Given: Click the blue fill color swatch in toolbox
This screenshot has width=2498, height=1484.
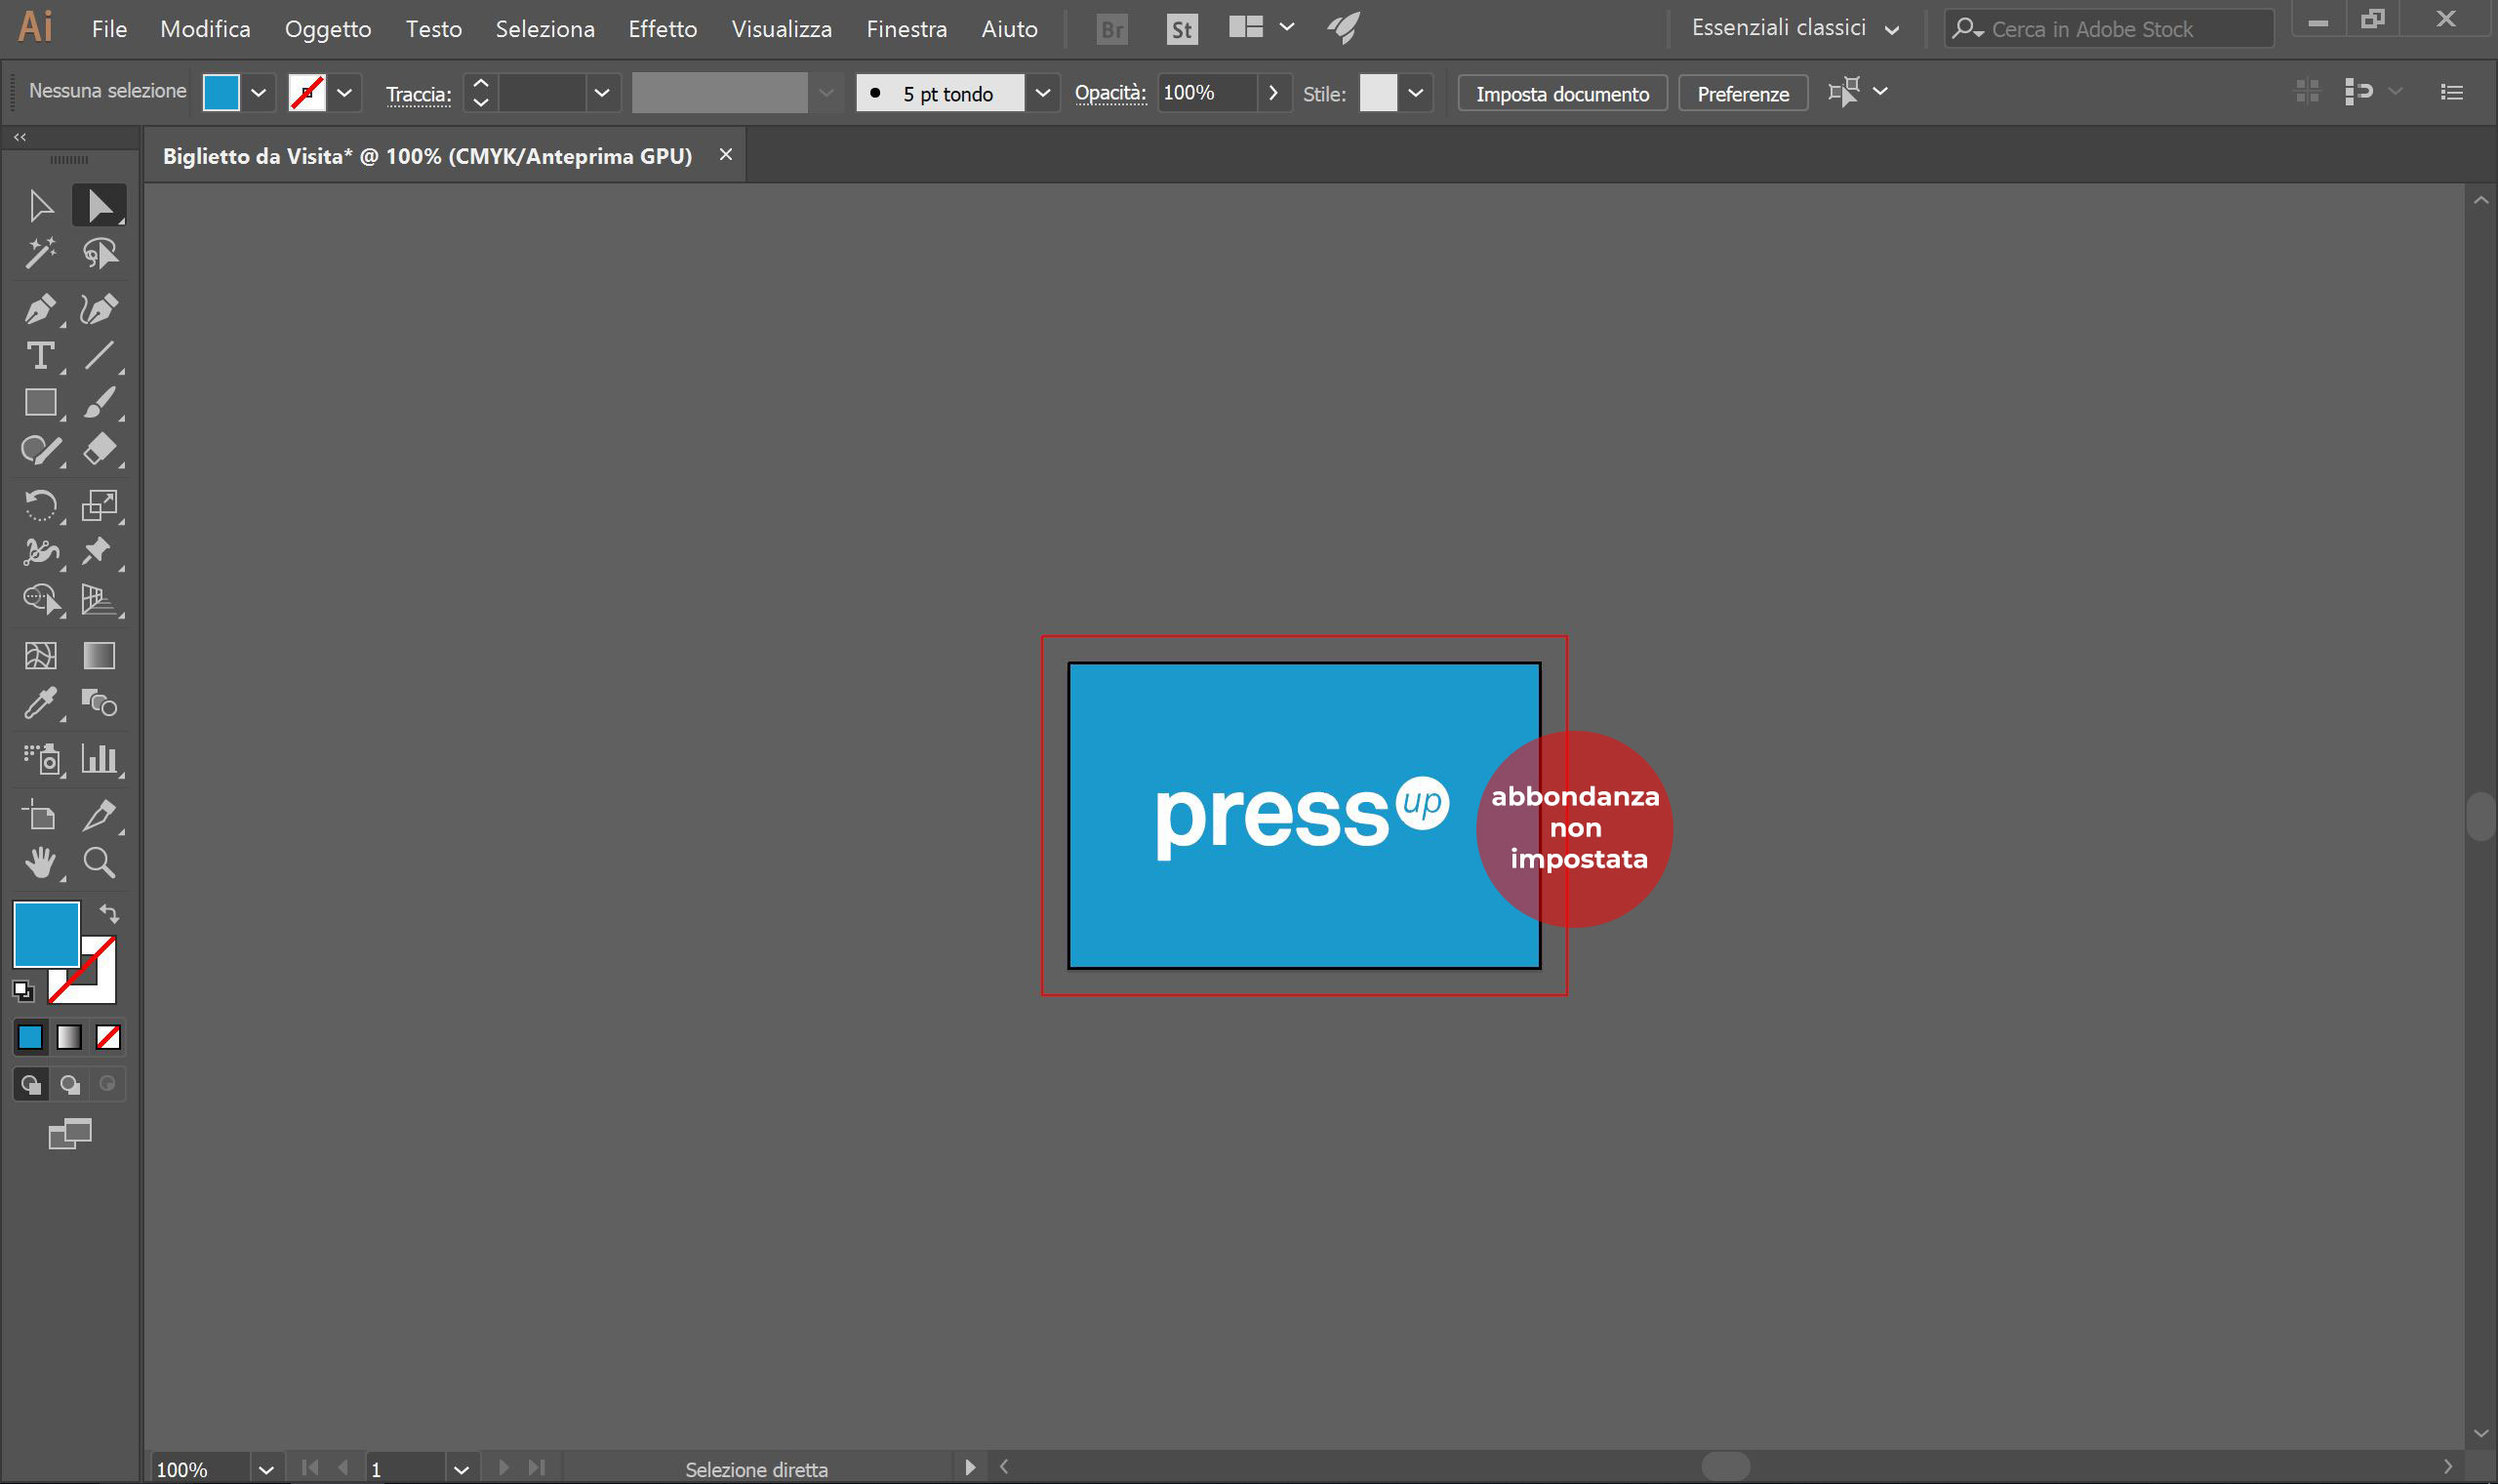Looking at the screenshot, I should point(46,934).
